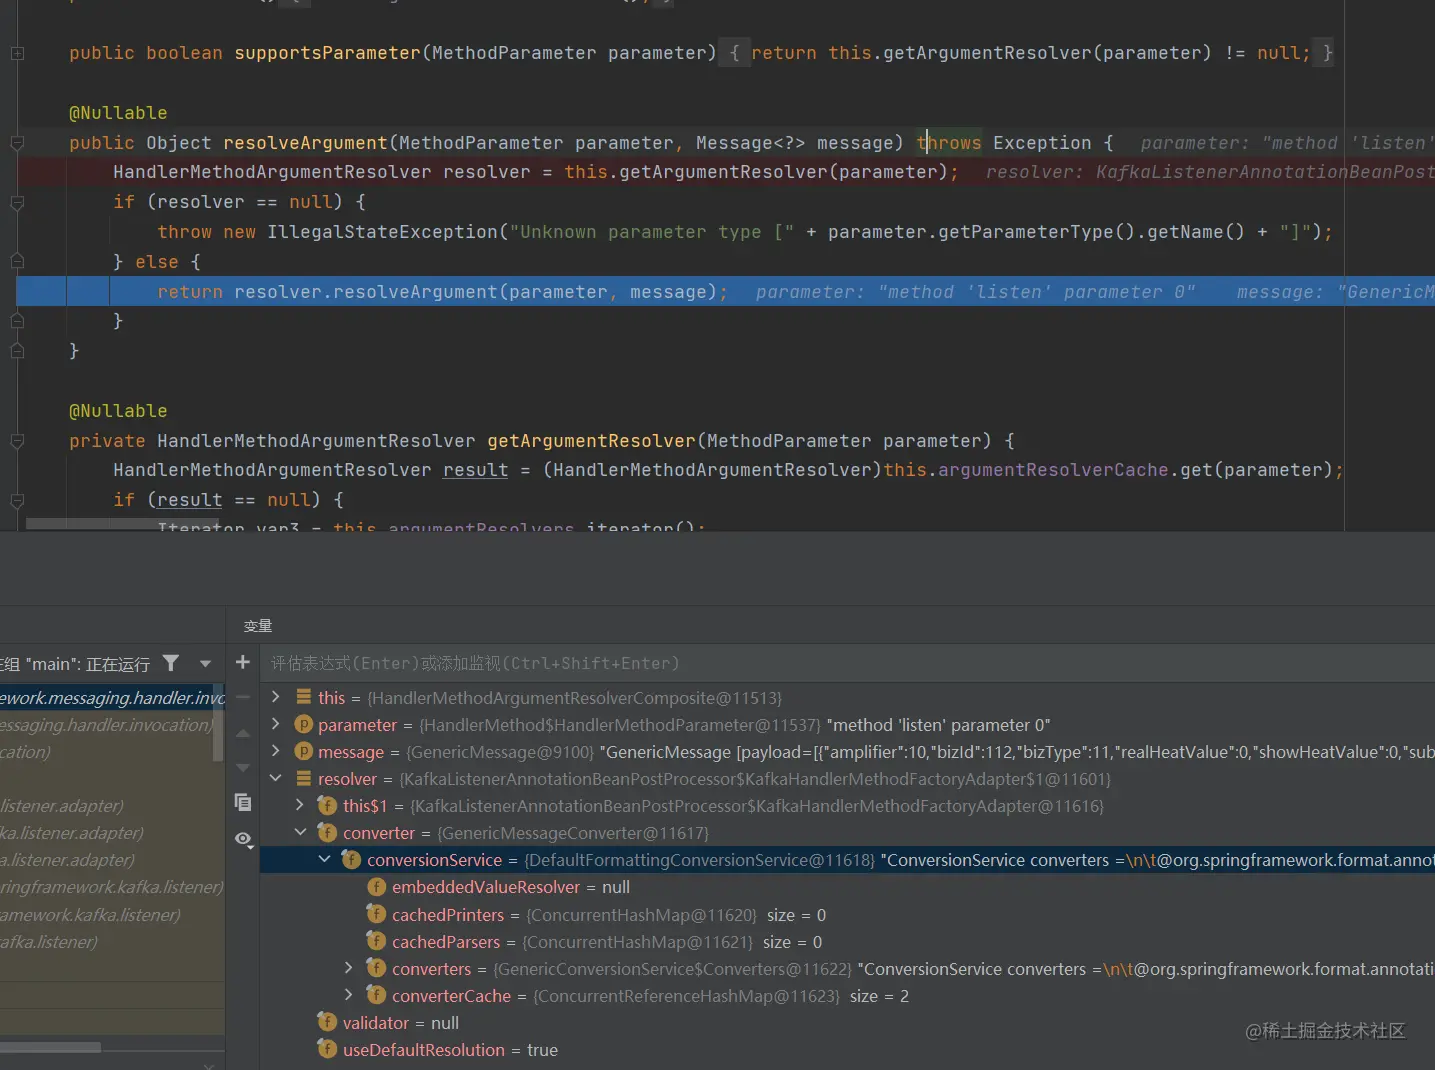Click the move watch up arrow
The image size is (1435, 1070).
243,733
